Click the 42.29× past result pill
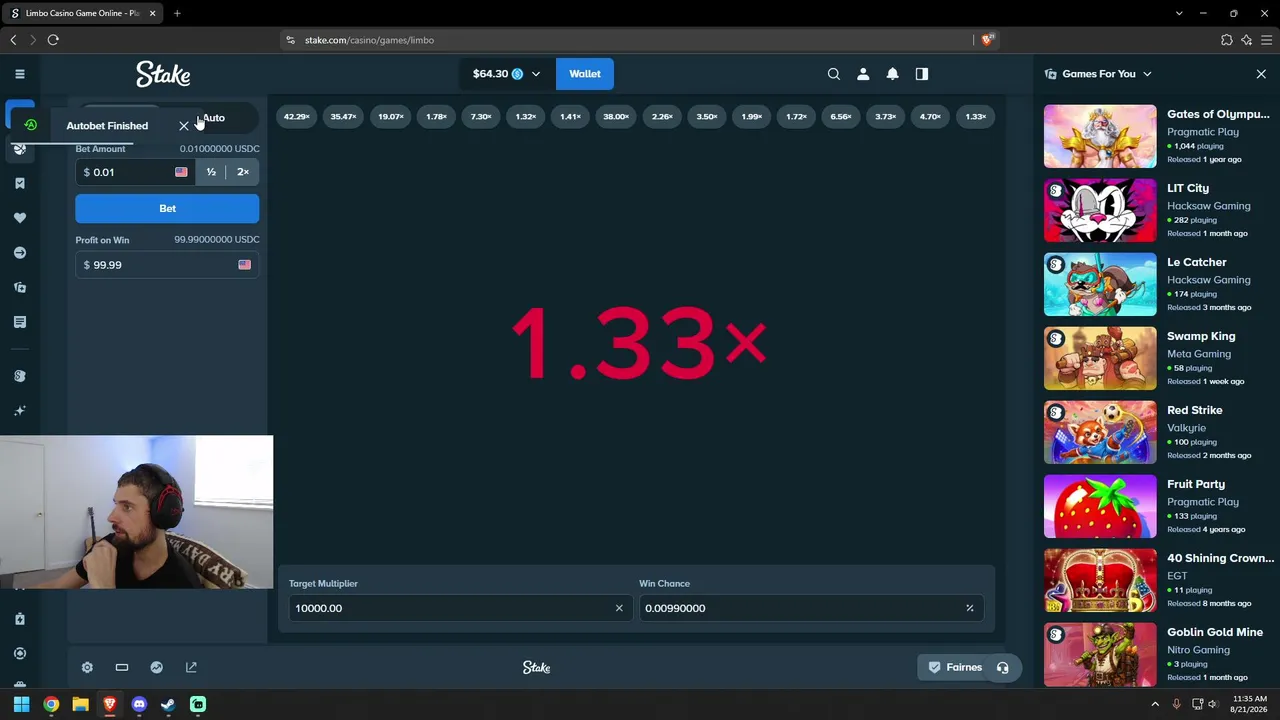The height and width of the screenshot is (720, 1280). point(297,117)
